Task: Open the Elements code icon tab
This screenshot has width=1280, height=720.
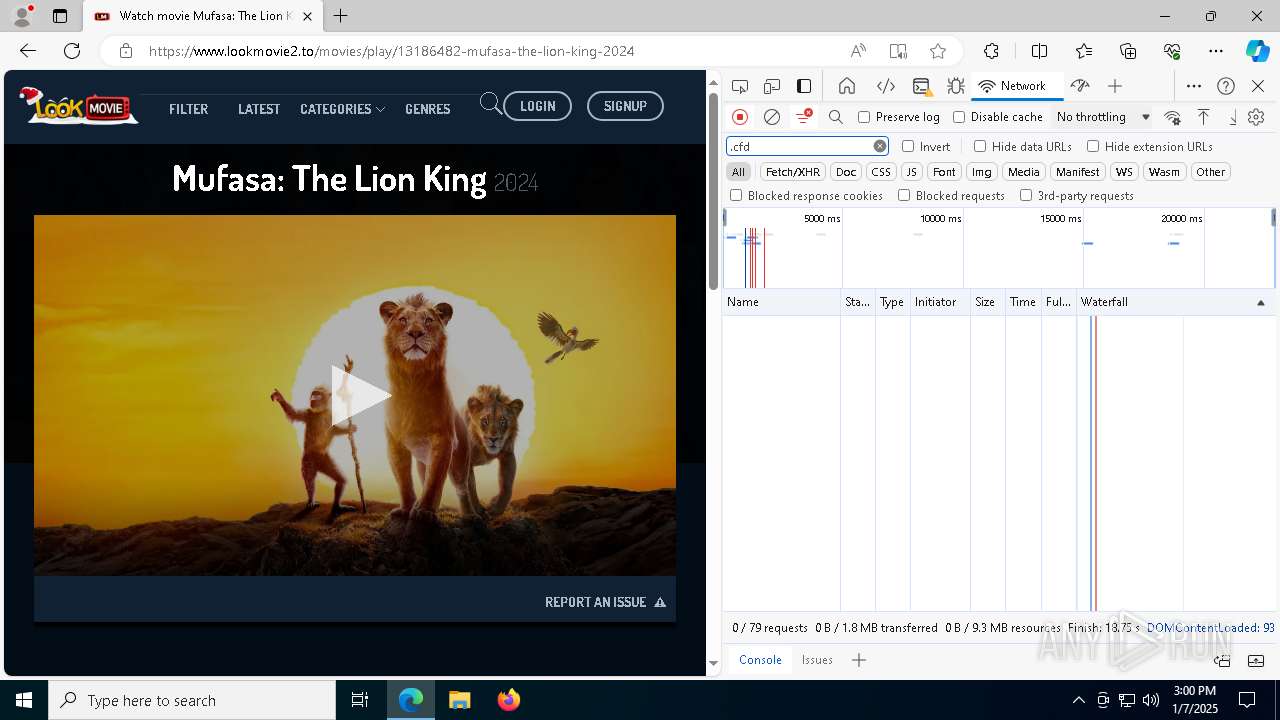Action: pos(885,86)
